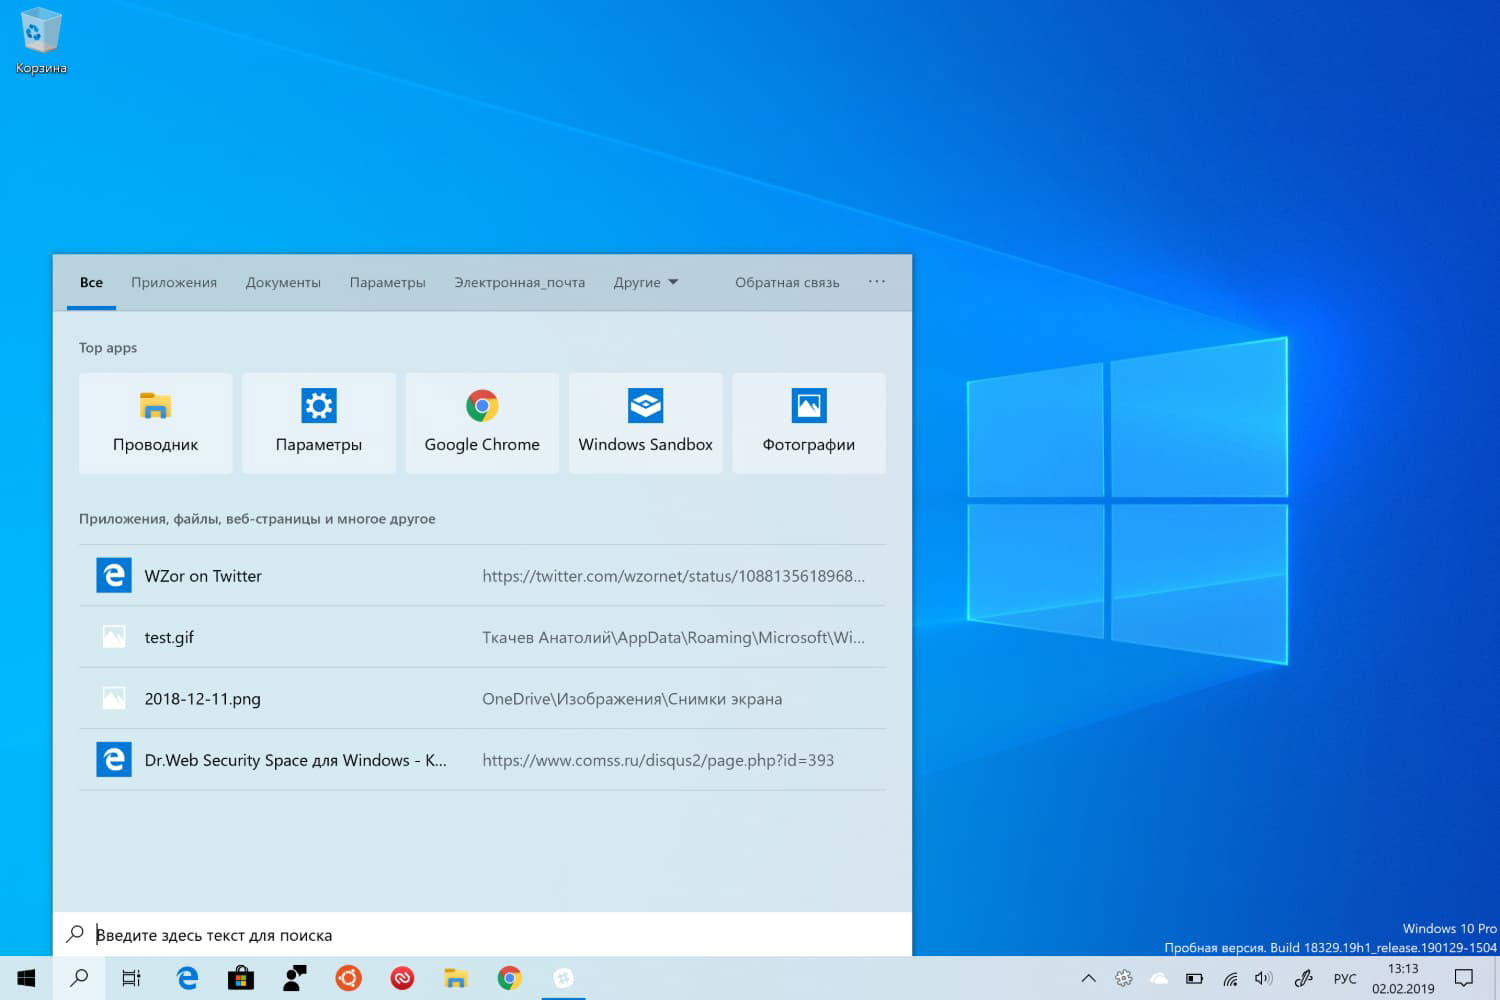This screenshot has width=1500, height=1000.
Task: Open Google Chrome from Top apps
Action: pos(481,422)
